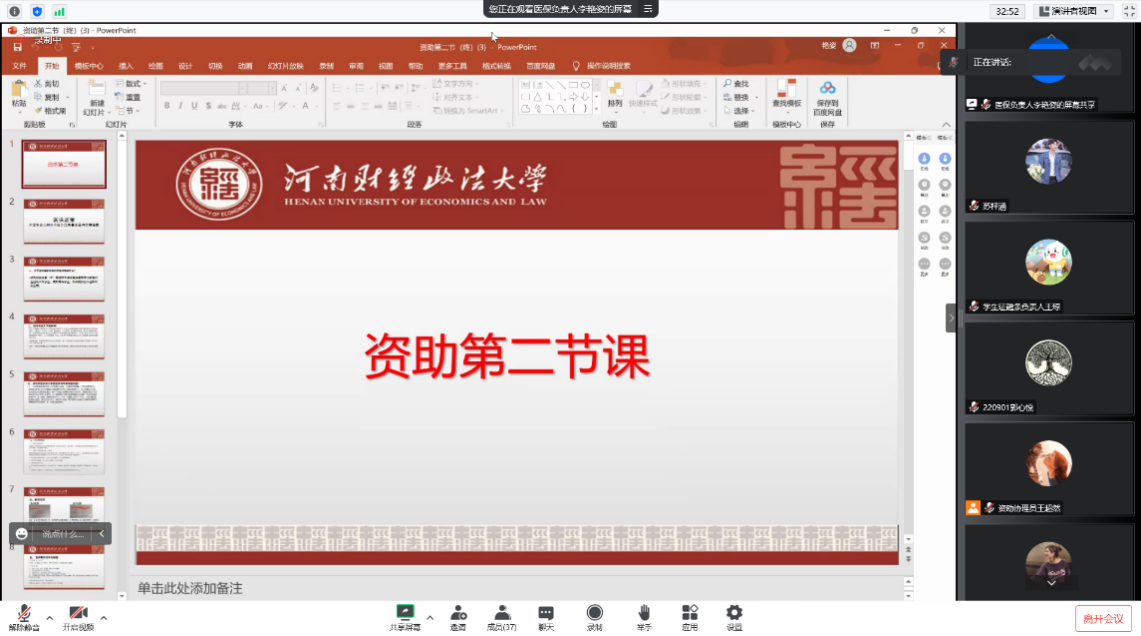Viewport: 1141px width, 636px height.
Task: Open the font size dropdown
Action: (272, 88)
